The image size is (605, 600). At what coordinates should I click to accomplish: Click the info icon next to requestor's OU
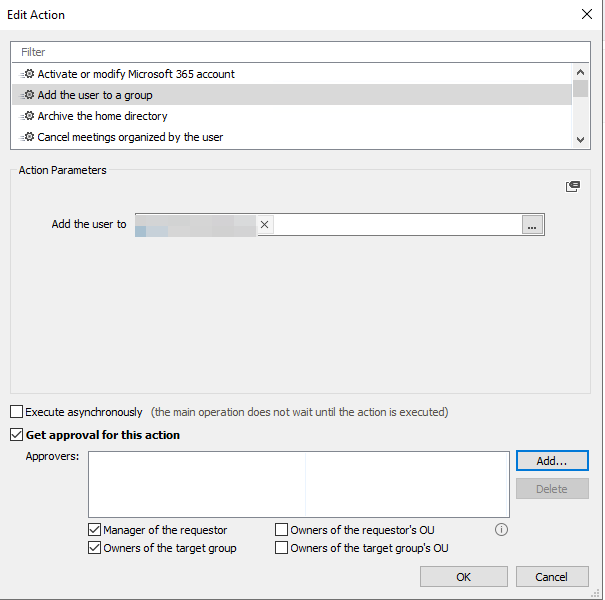[502, 530]
